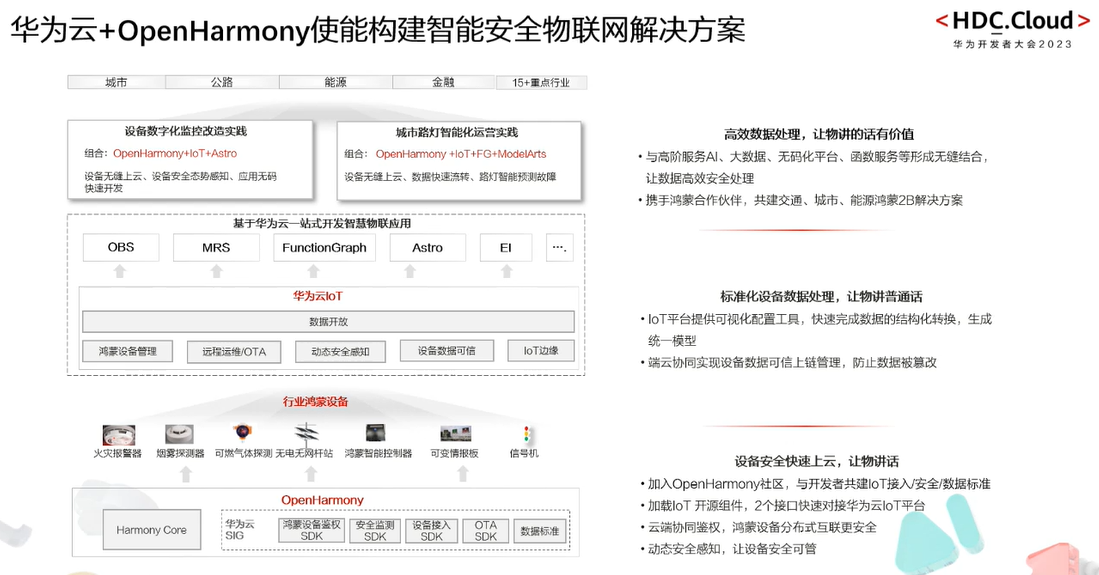Click the 数据标准 box

[x=540, y=531]
